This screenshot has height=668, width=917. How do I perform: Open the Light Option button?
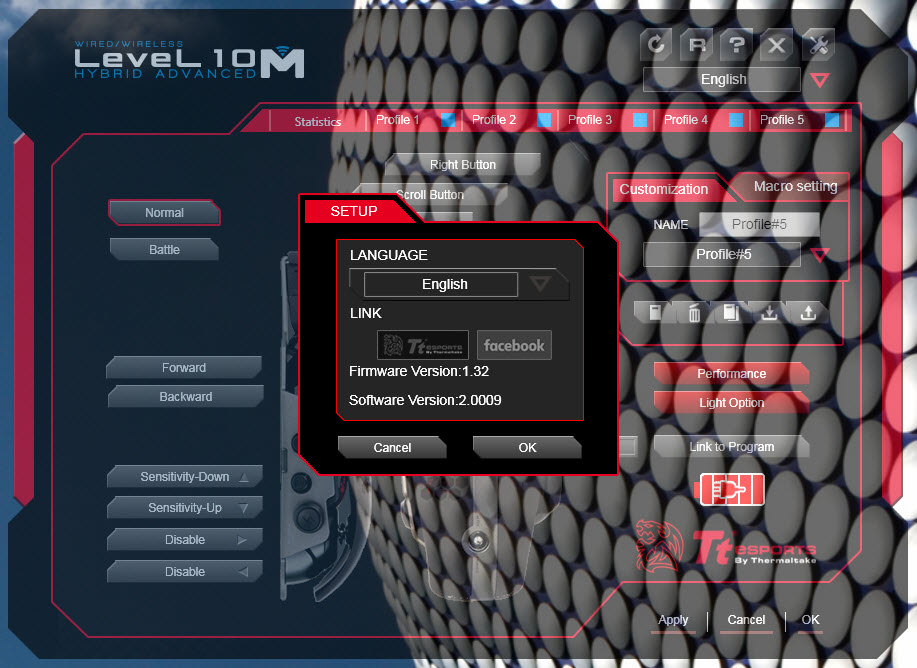click(x=732, y=402)
